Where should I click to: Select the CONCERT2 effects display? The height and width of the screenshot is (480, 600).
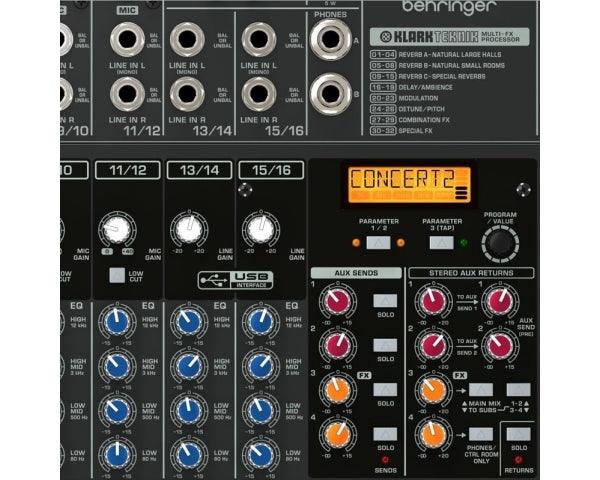[x=409, y=184]
